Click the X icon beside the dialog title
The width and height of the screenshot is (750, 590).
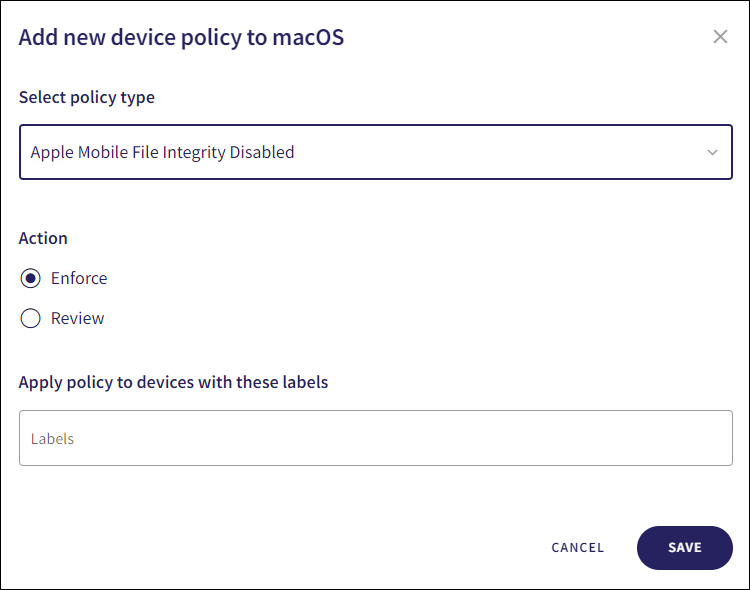point(720,37)
